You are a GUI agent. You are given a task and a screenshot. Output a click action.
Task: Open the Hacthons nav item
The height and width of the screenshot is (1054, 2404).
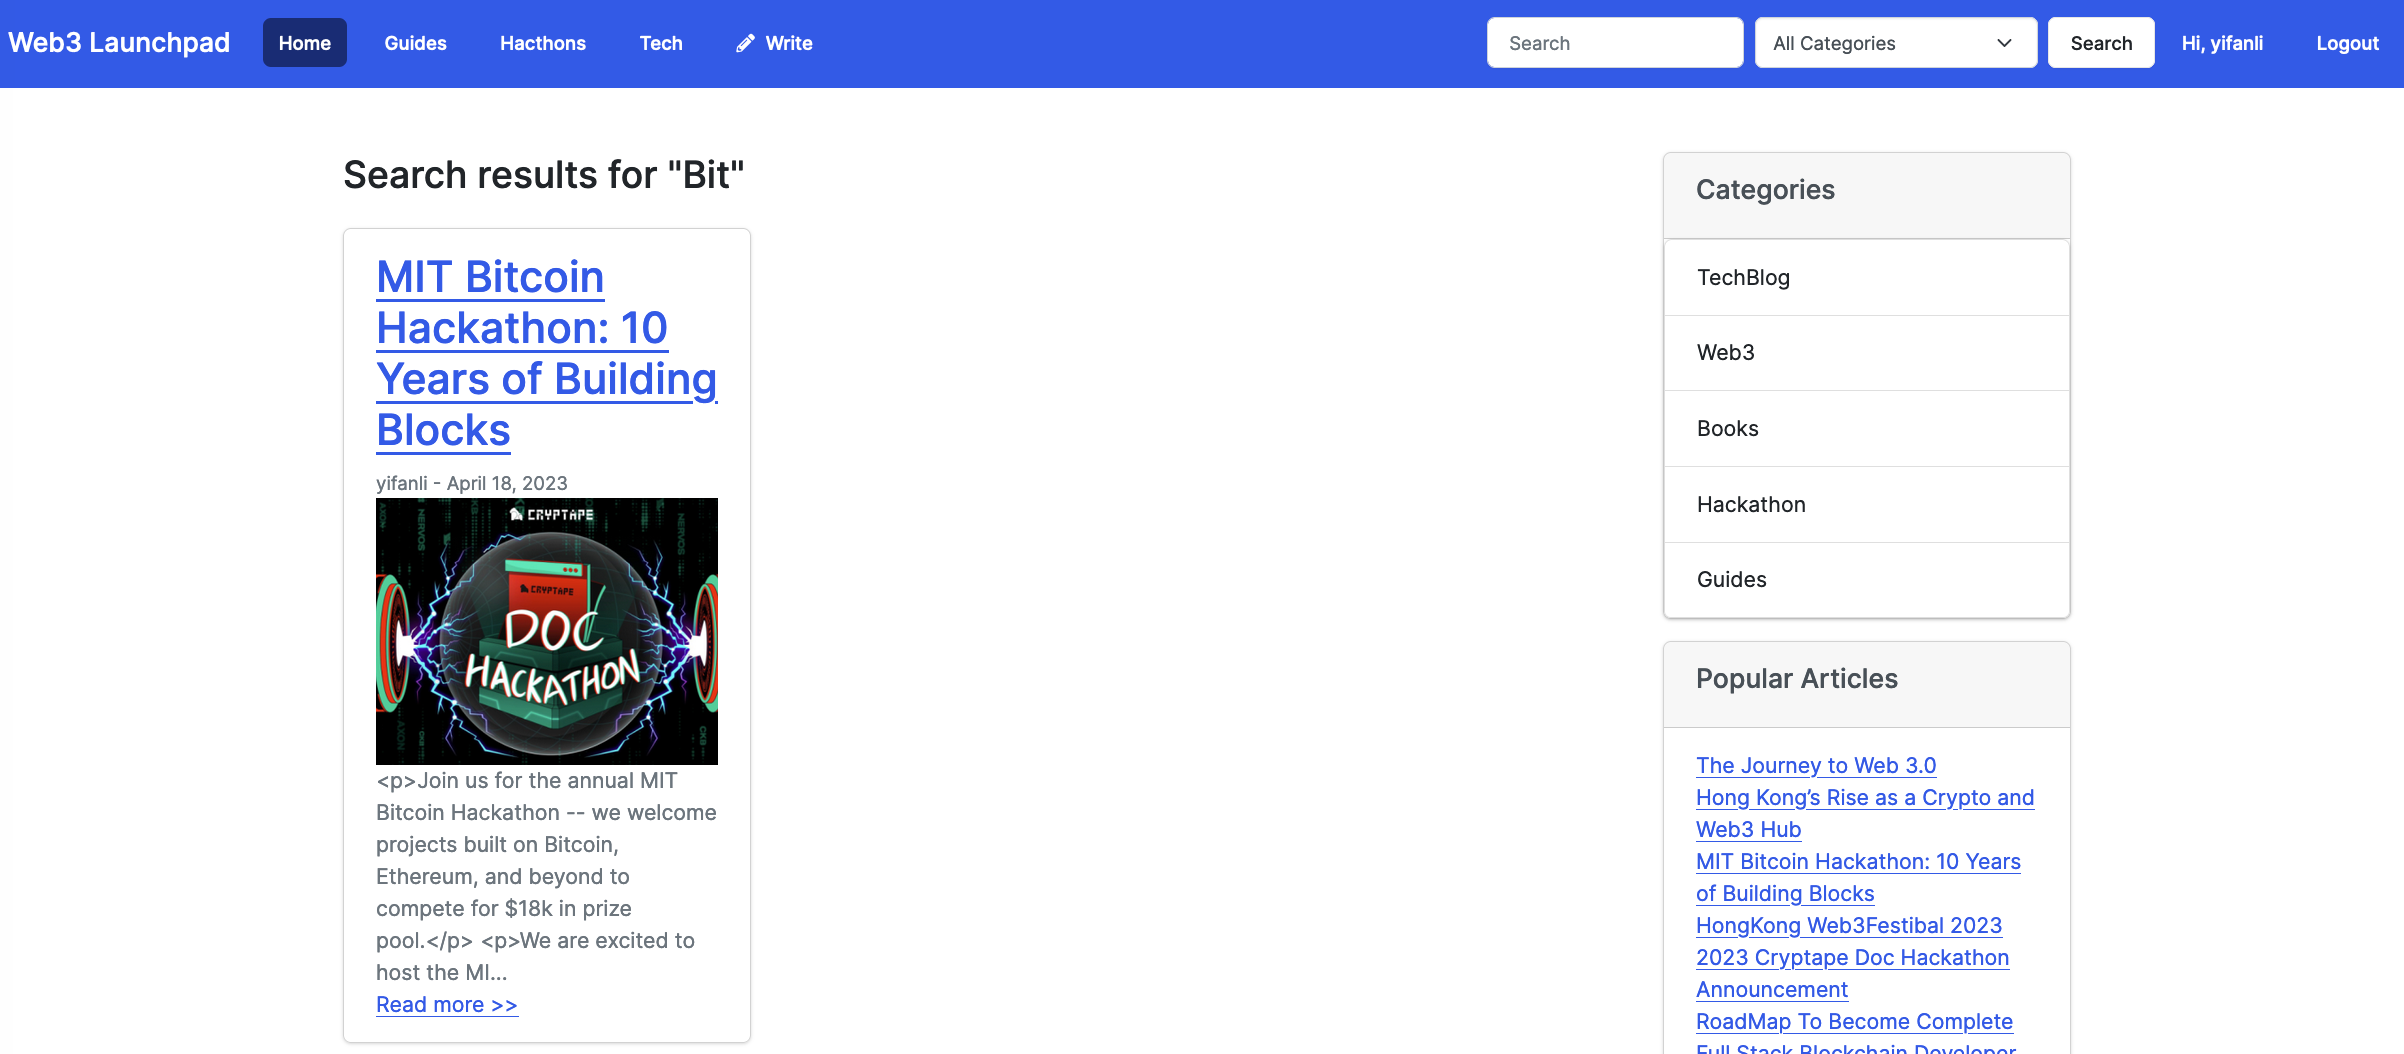coord(543,43)
